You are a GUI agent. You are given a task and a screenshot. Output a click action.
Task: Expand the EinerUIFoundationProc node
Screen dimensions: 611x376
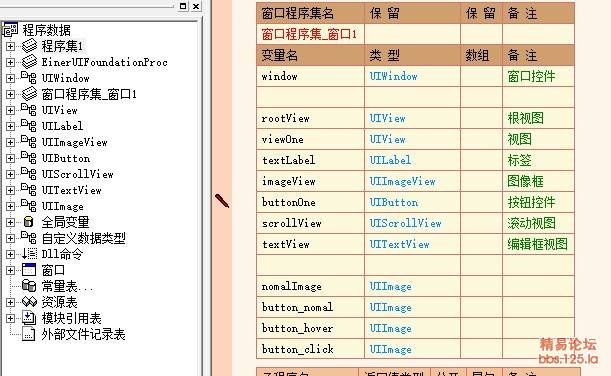11,62
